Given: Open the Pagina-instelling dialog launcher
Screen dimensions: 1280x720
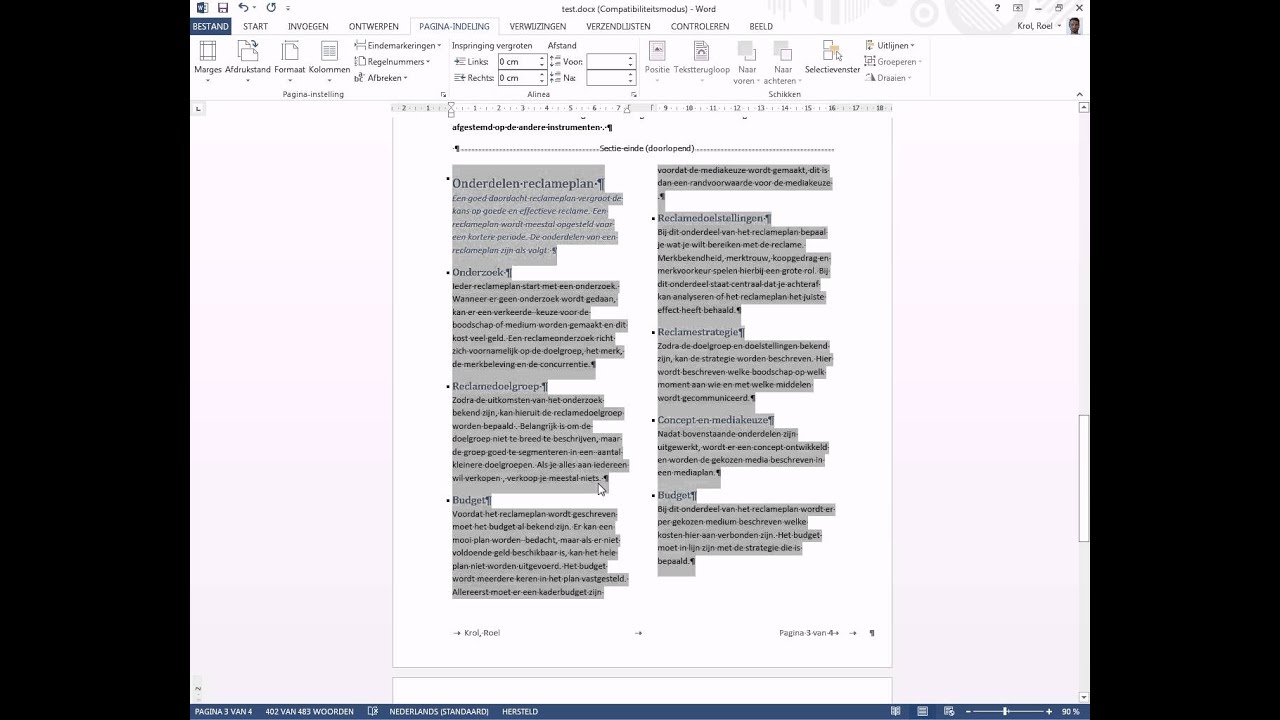Looking at the screenshot, I should 443,94.
